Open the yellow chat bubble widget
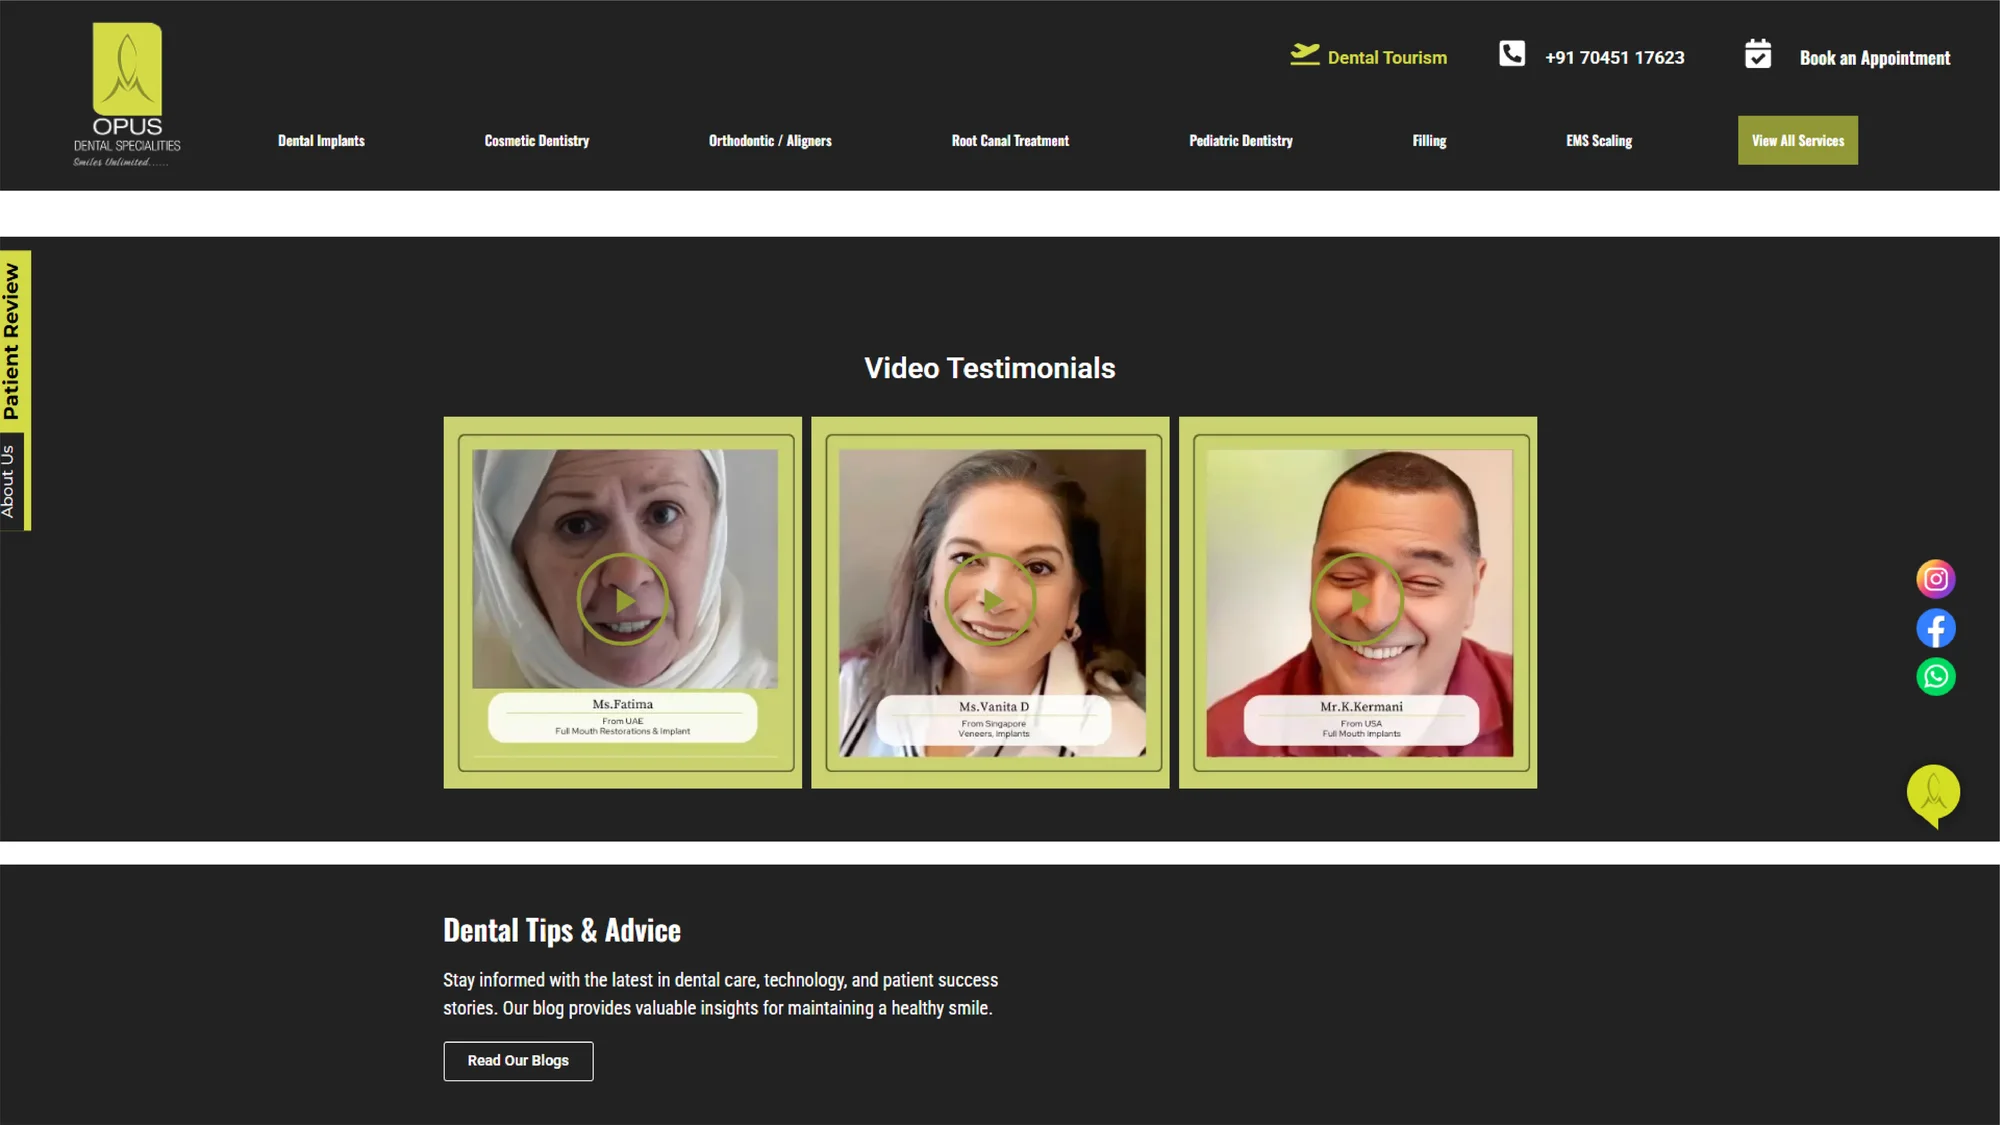Image resolution: width=2000 pixels, height=1125 pixels. click(x=1932, y=794)
